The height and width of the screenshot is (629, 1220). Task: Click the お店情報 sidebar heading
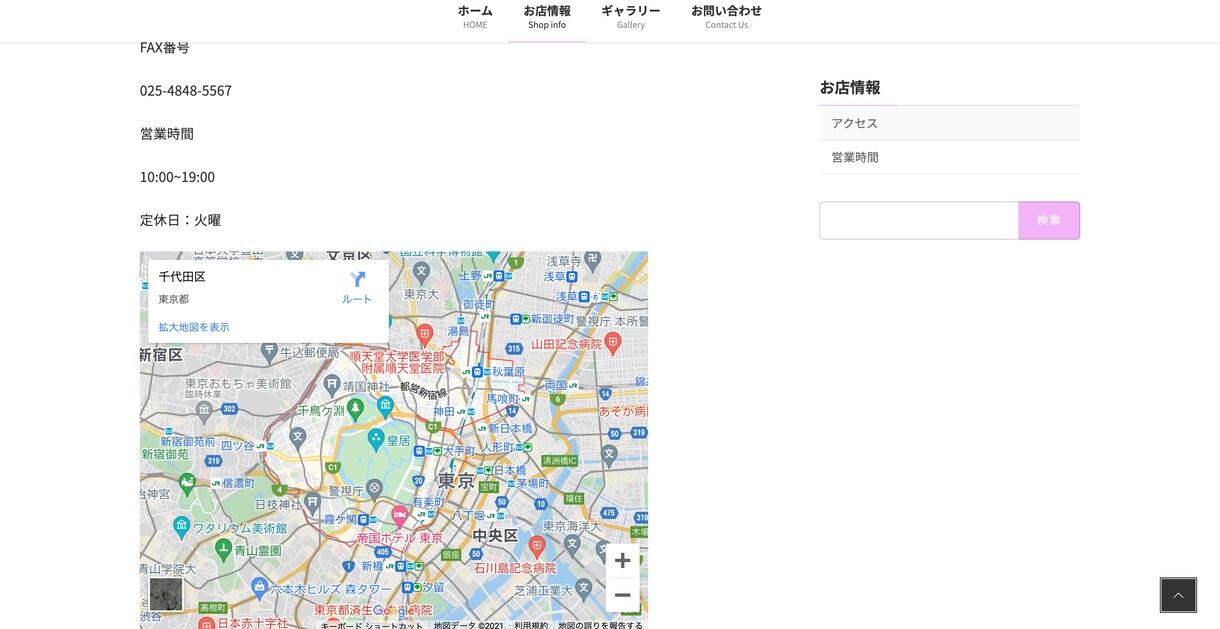(x=850, y=87)
